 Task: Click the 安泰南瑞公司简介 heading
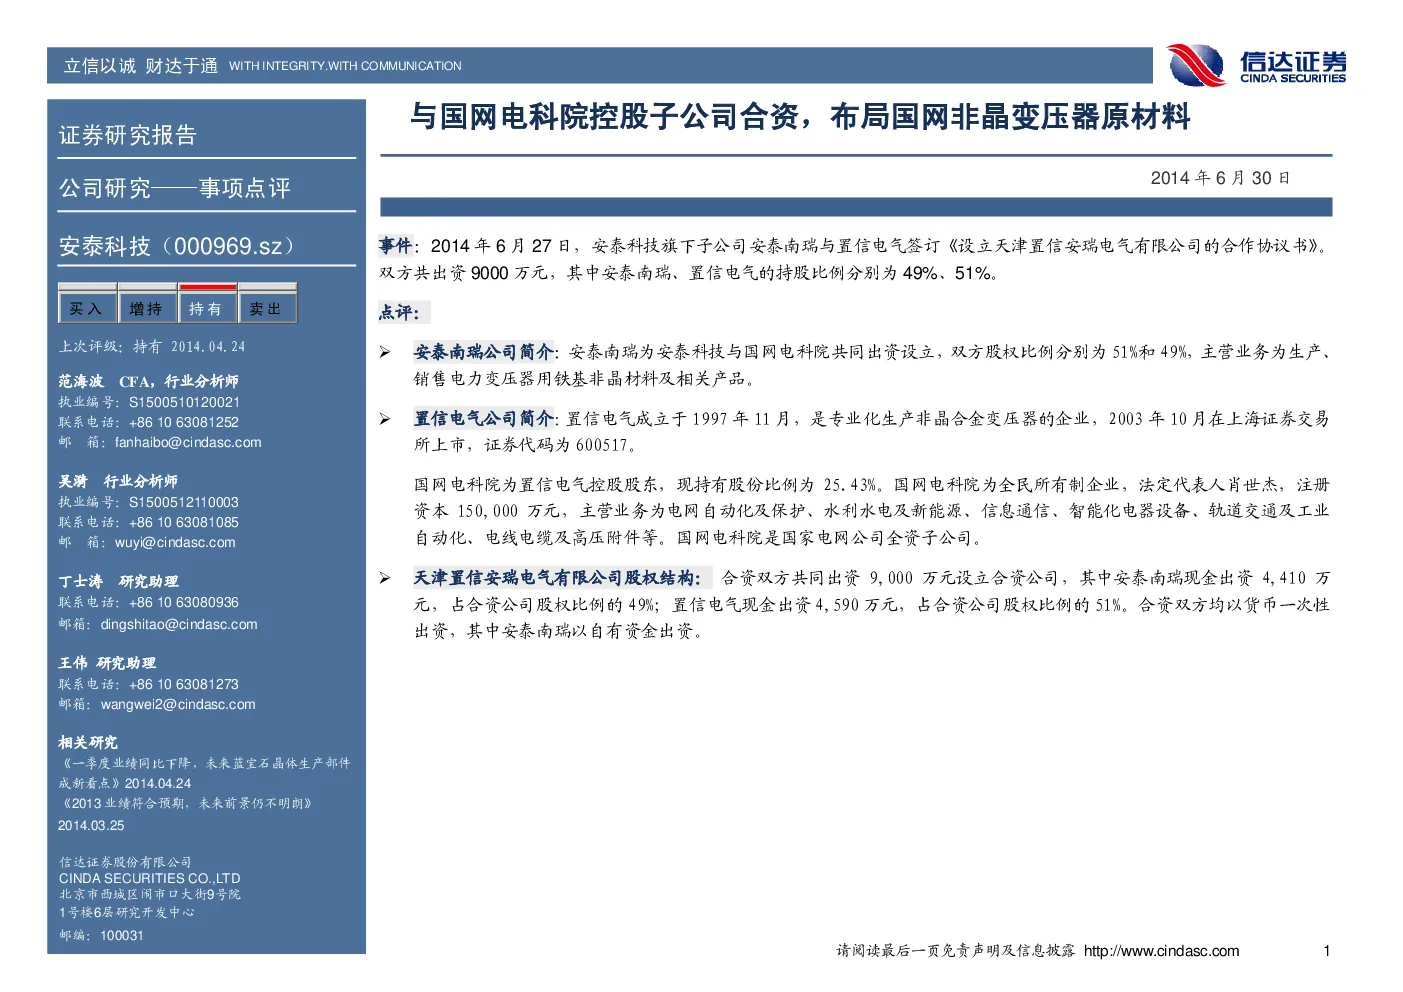[x=483, y=352]
